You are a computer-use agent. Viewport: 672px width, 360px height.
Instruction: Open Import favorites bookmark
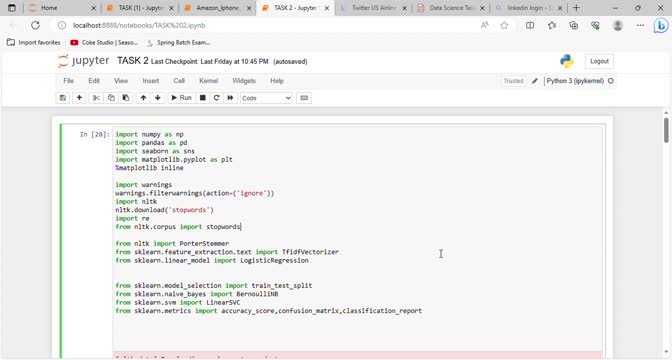(x=34, y=42)
